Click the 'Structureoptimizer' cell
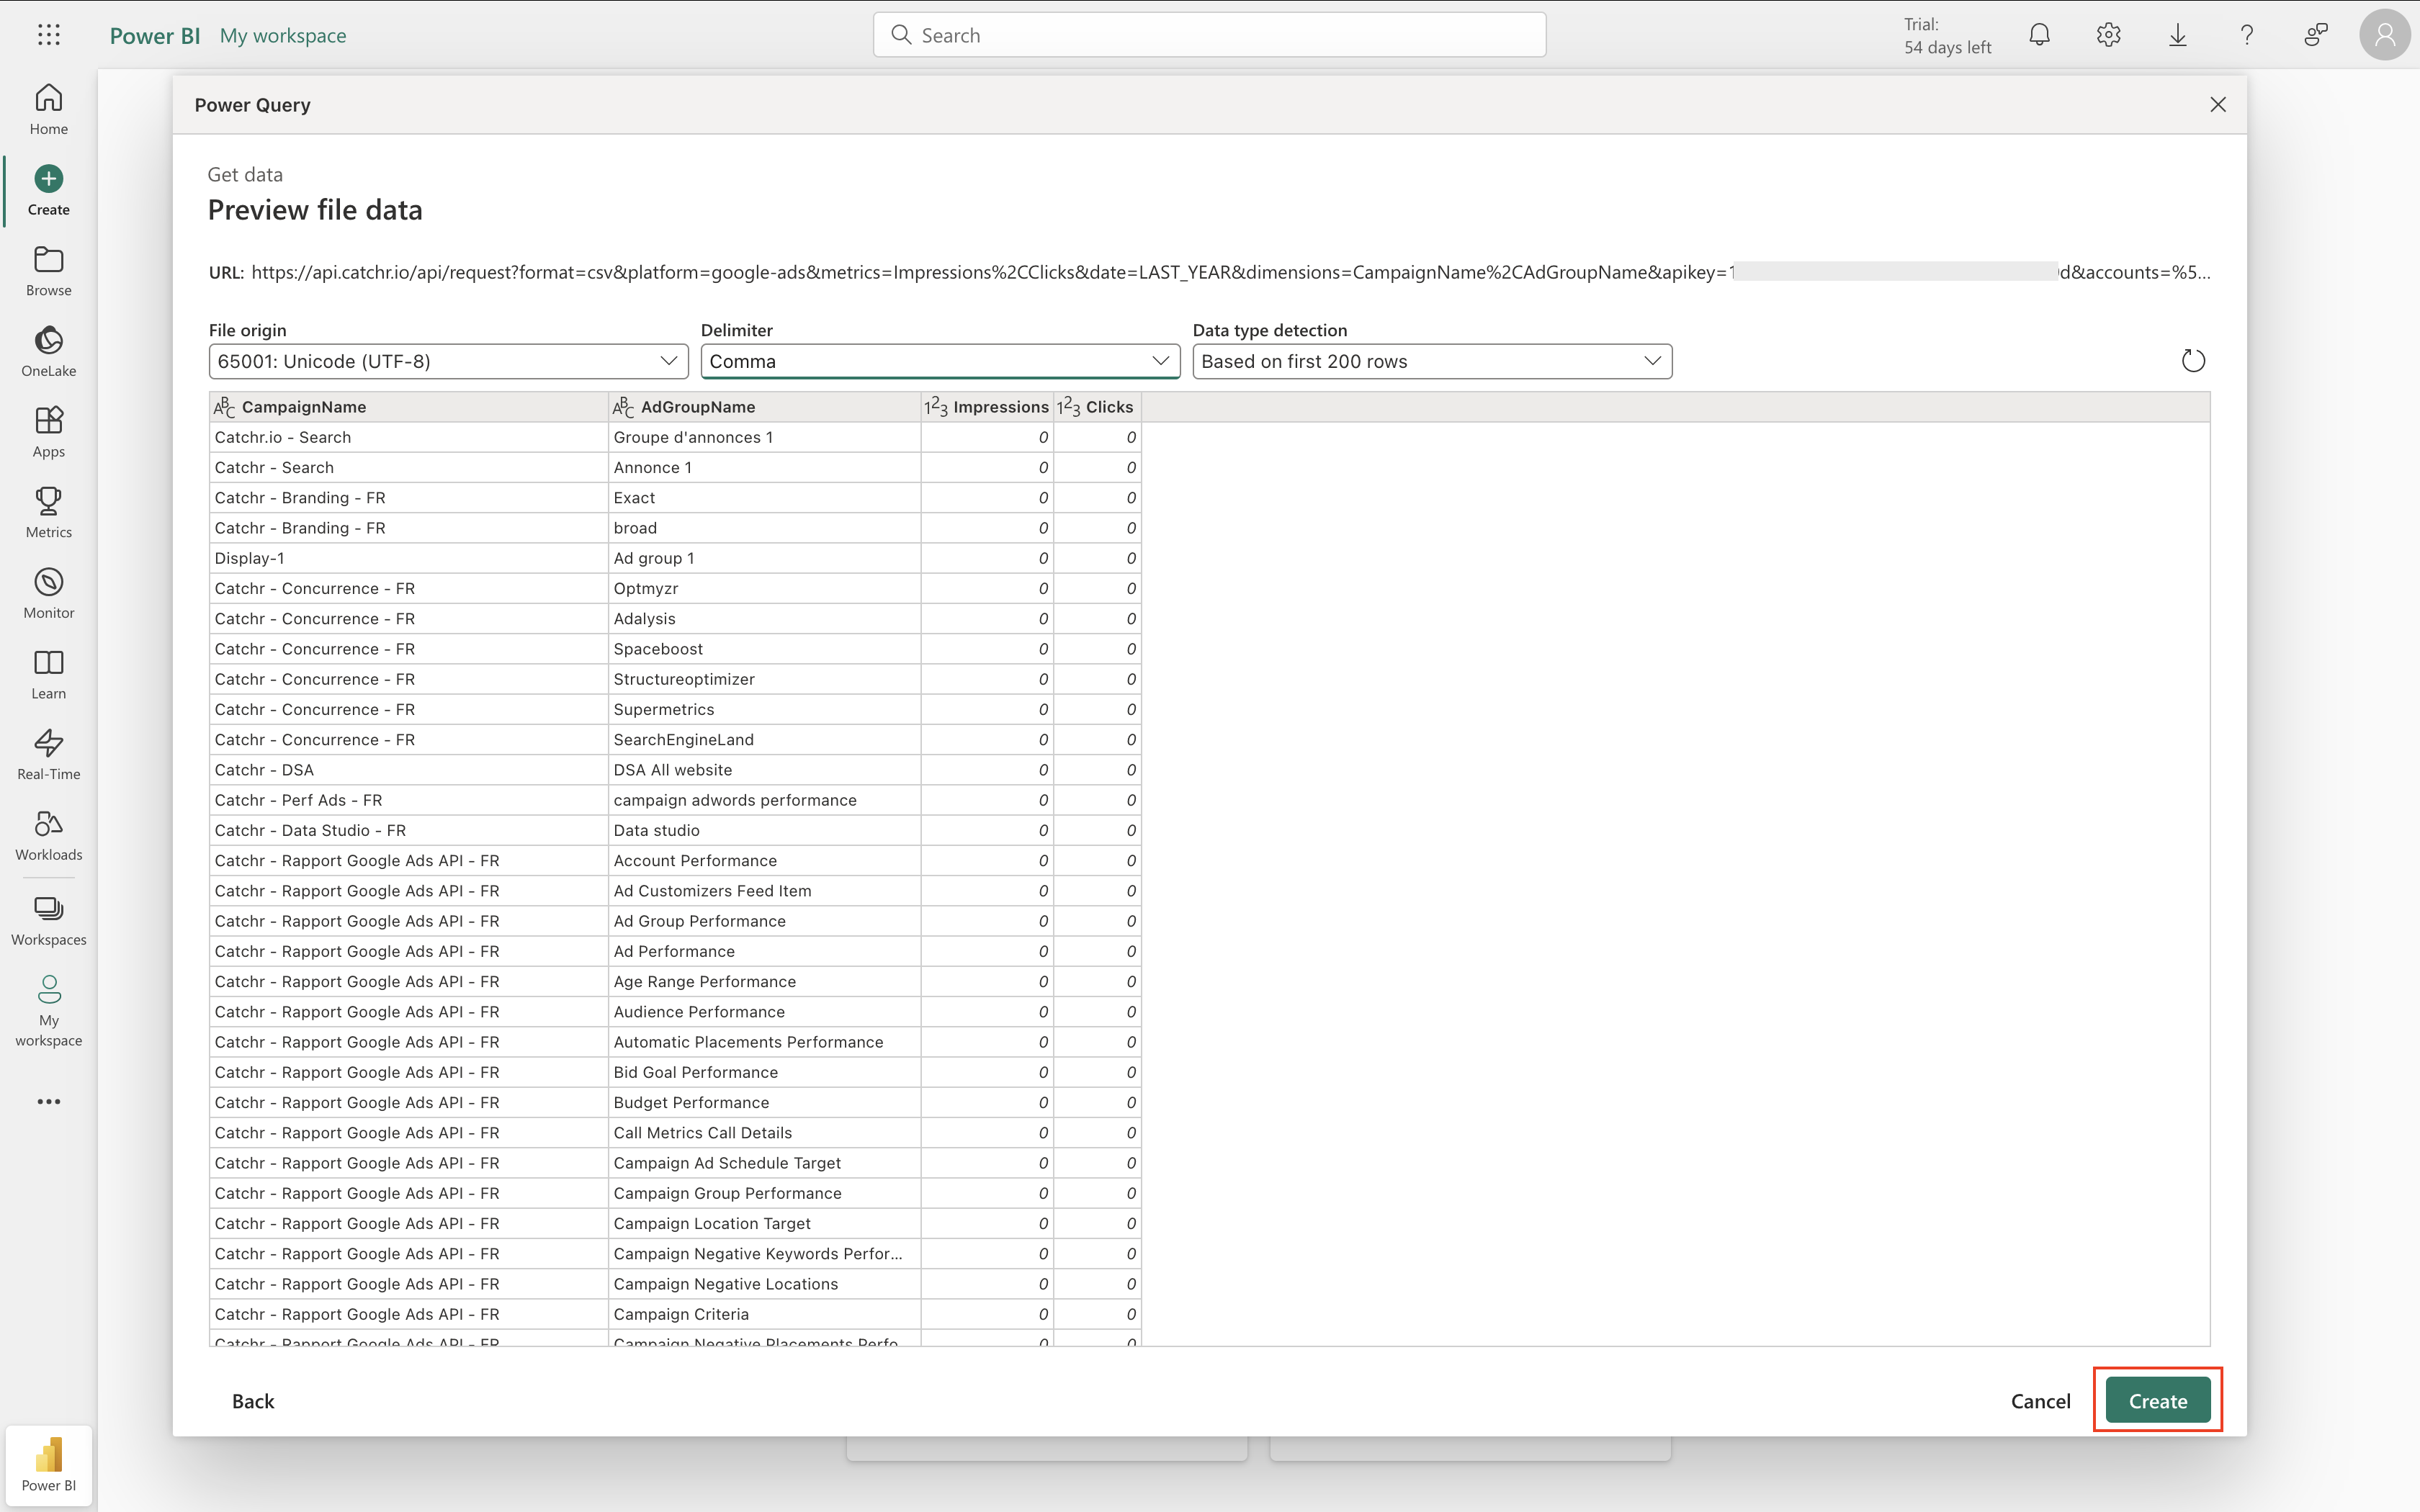Viewport: 2420px width, 1512px height. point(764,679)
